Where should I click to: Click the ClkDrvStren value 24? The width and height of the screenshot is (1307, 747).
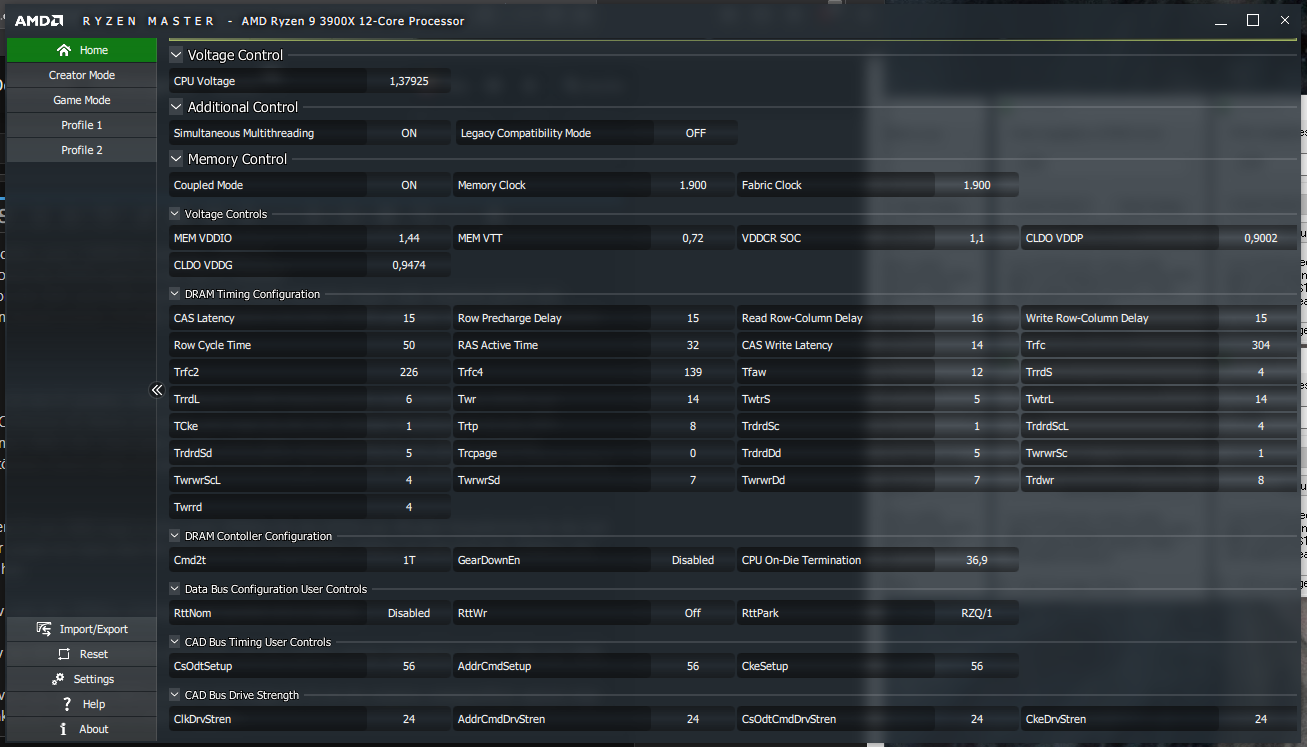point(409,719)
